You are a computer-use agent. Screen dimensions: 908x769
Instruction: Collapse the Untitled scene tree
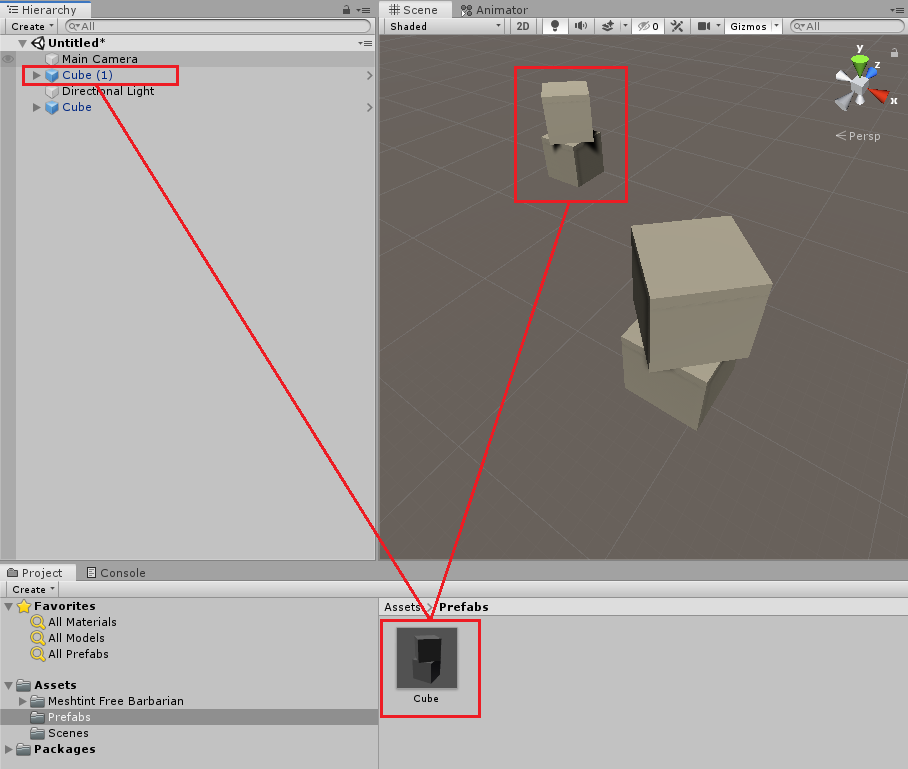23,43
